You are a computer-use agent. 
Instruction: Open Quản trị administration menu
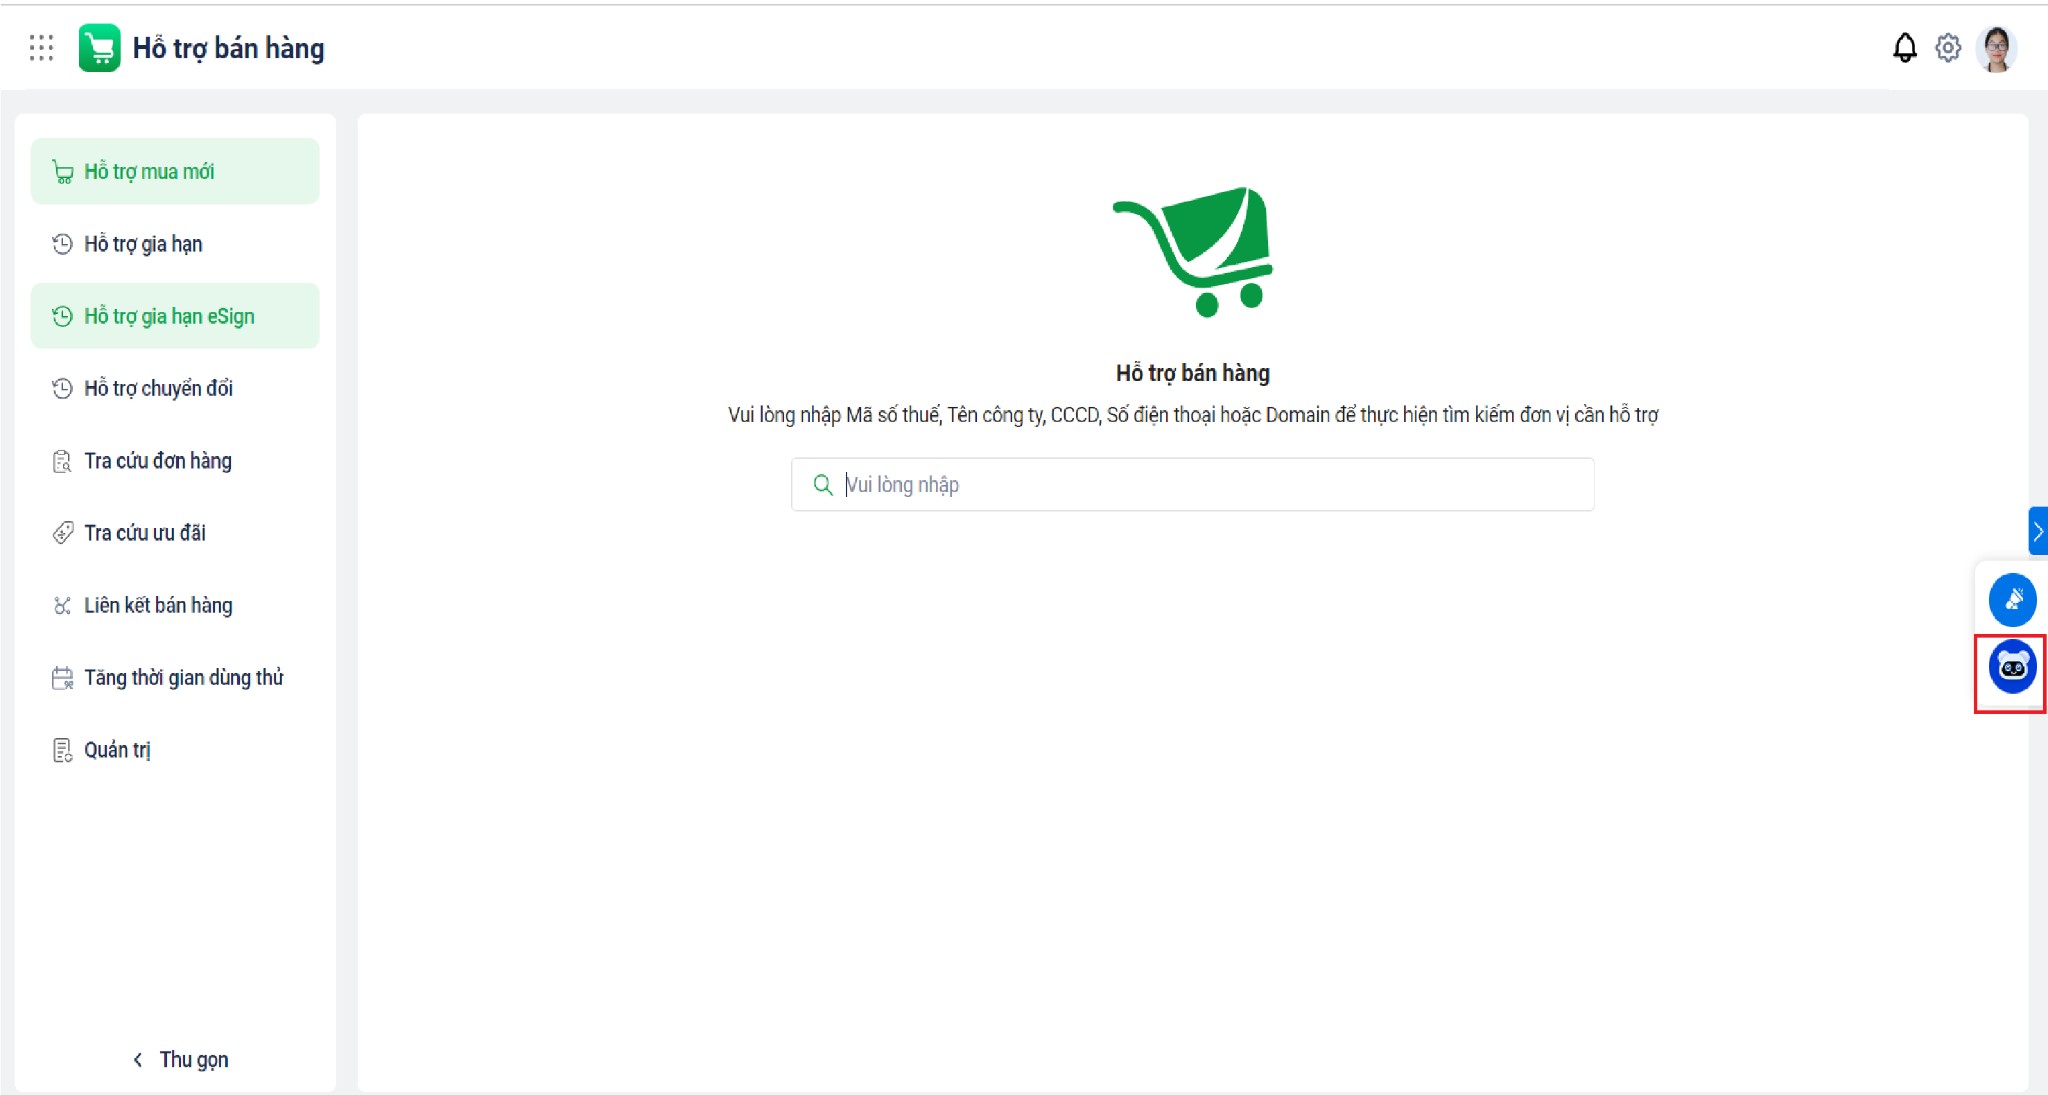coord(117,750)
